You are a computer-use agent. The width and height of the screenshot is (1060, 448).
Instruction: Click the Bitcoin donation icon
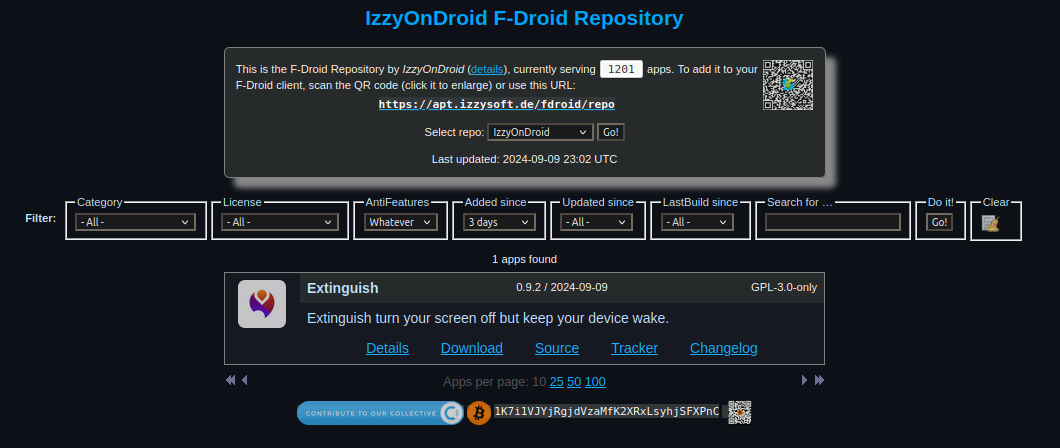(x=479, y=412)
